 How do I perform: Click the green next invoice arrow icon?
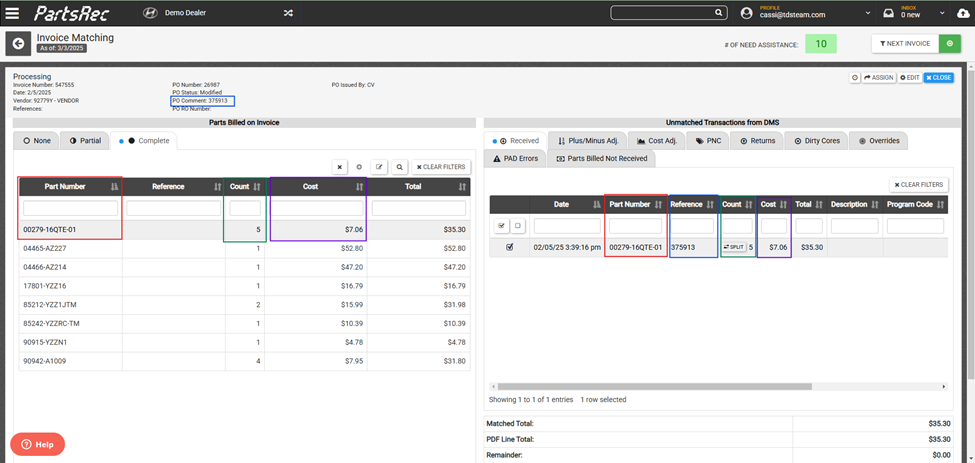coord(949,44)
